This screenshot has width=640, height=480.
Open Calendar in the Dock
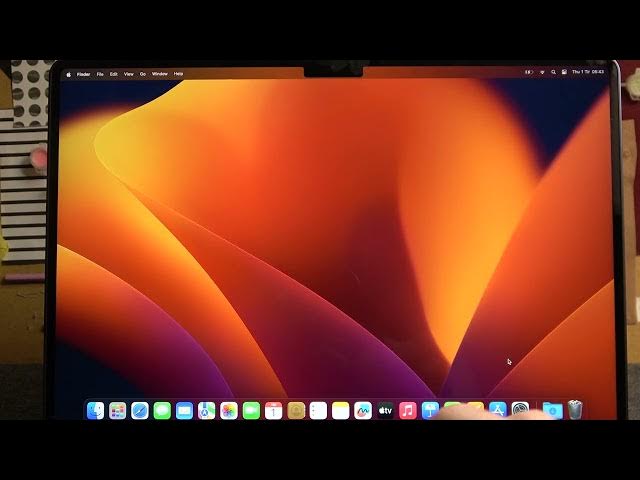point(273,411)
